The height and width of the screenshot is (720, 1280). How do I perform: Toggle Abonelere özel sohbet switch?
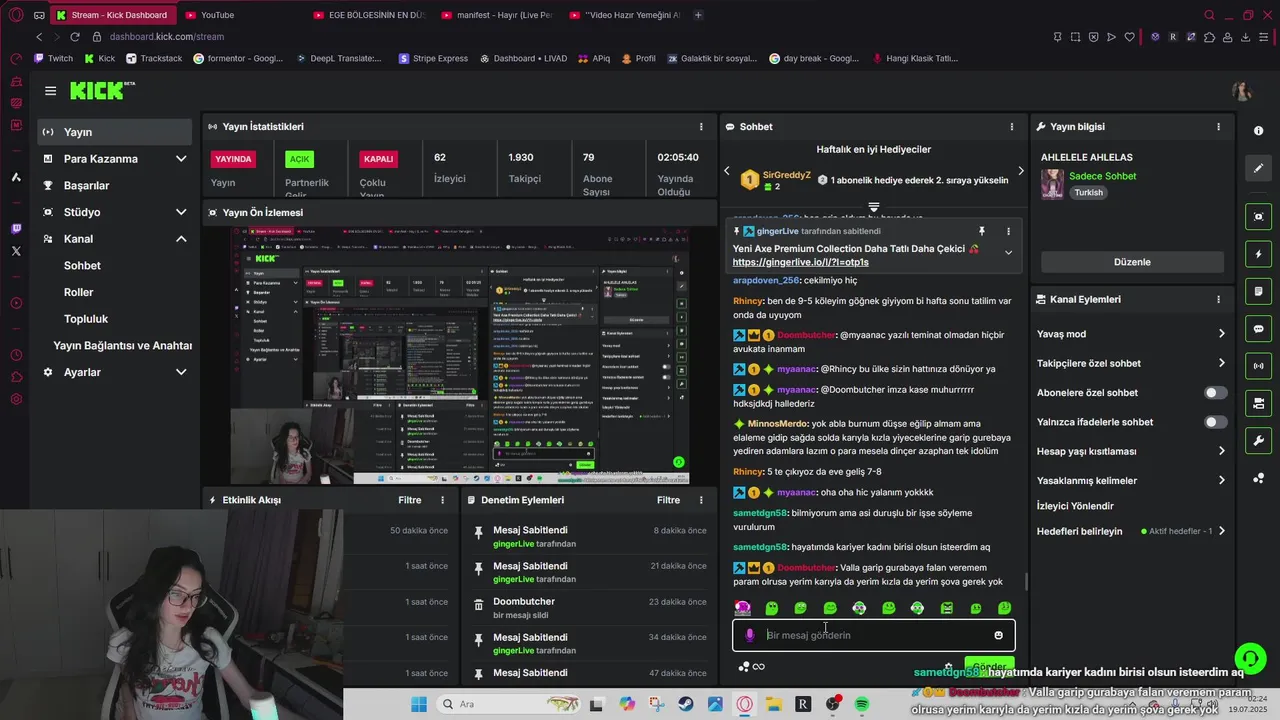click(x=1216, y=393)
